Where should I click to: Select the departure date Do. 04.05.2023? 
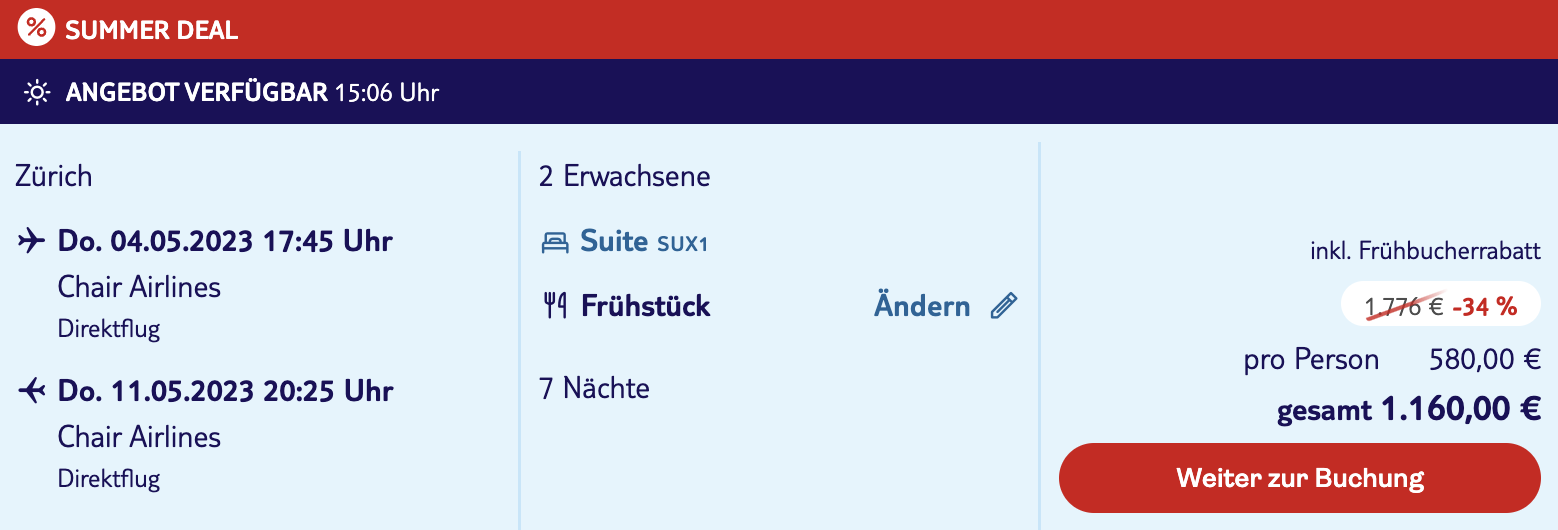pyautogui.click(x=154, y=241)
